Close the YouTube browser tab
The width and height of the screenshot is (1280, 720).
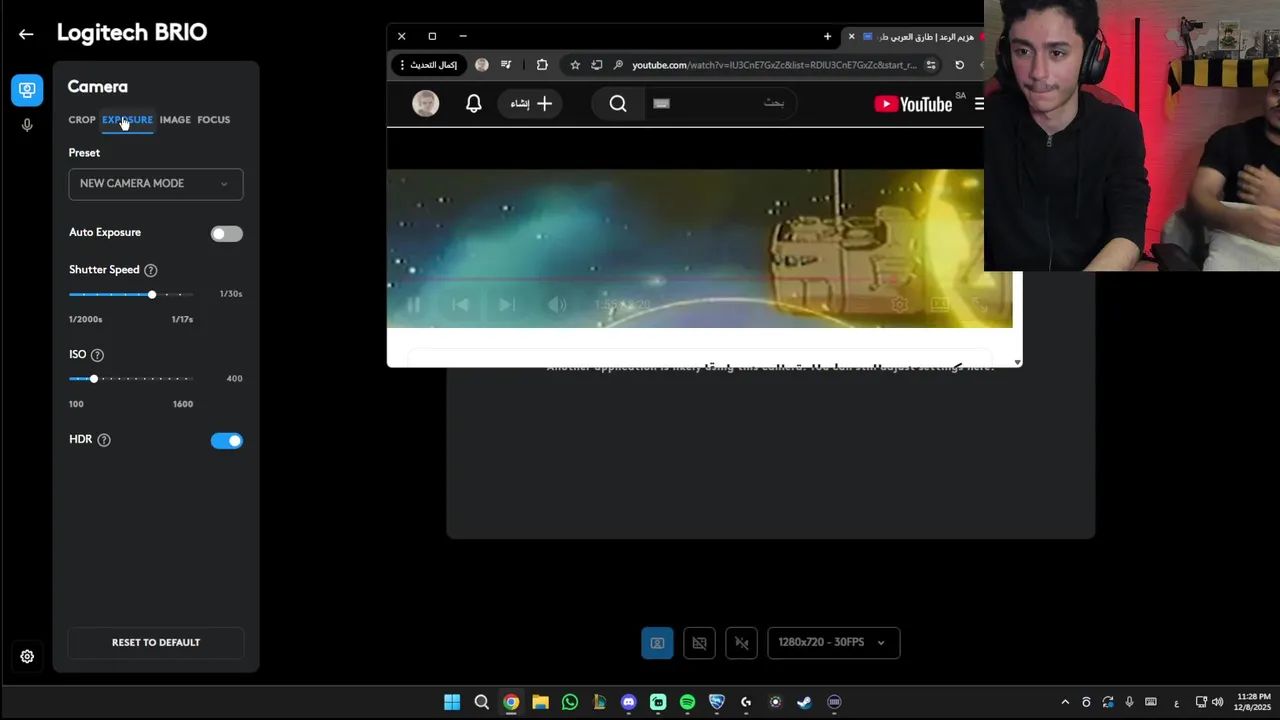point(851,36)
